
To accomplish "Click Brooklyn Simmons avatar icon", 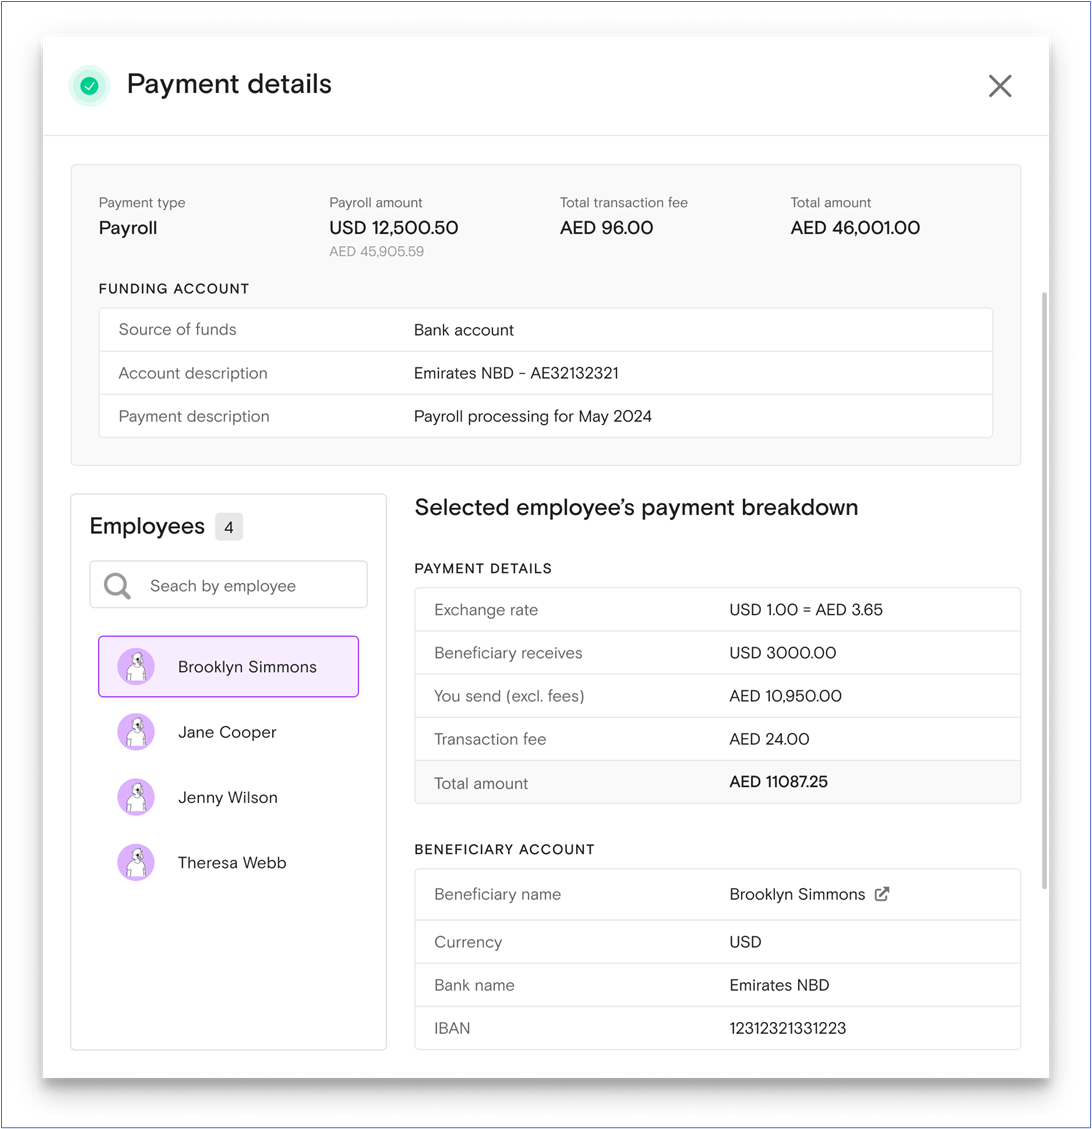I will click(x=136, y=667).
